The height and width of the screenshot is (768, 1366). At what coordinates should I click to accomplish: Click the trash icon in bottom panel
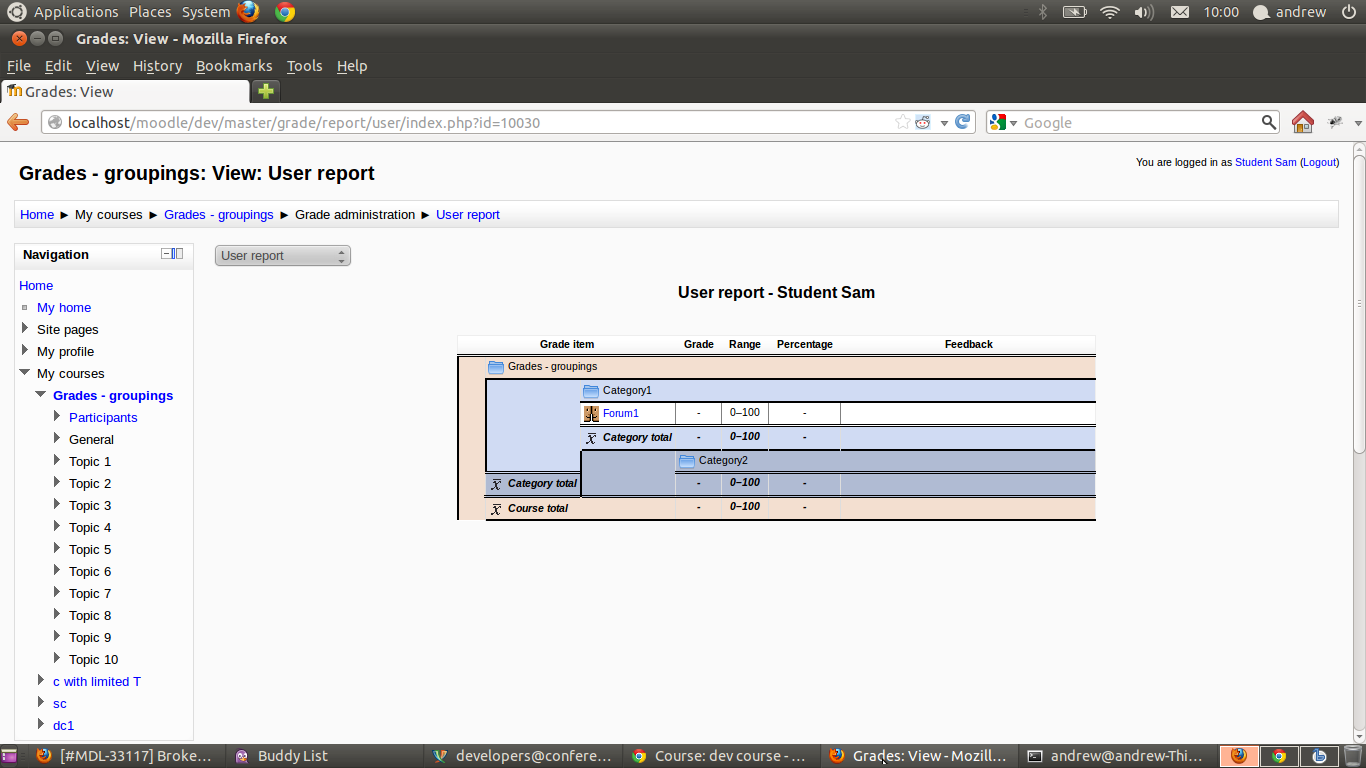pyautogui.click(x=1353, y=756)
